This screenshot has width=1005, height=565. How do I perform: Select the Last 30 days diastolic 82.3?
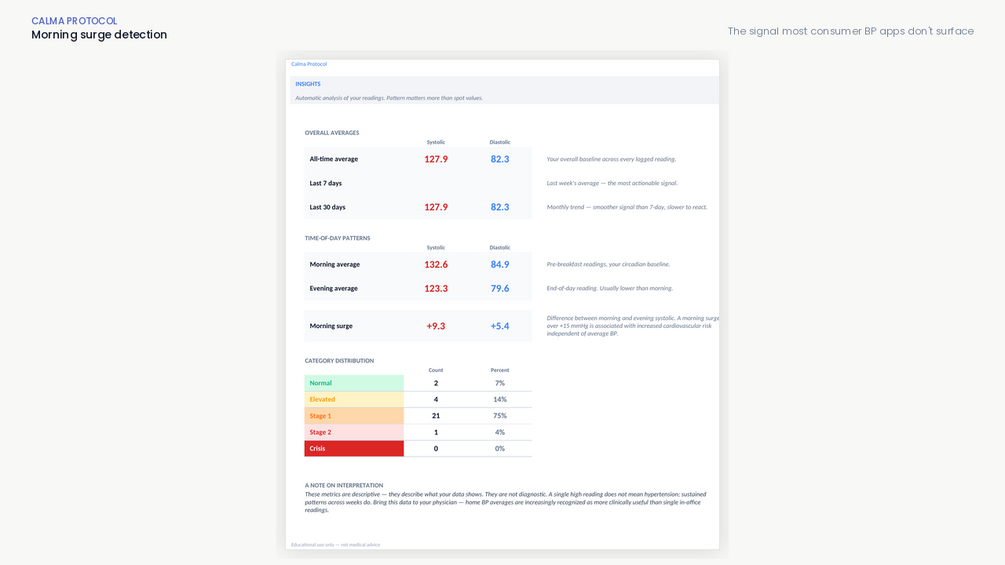pyautogui.click(x=500, y=207)
